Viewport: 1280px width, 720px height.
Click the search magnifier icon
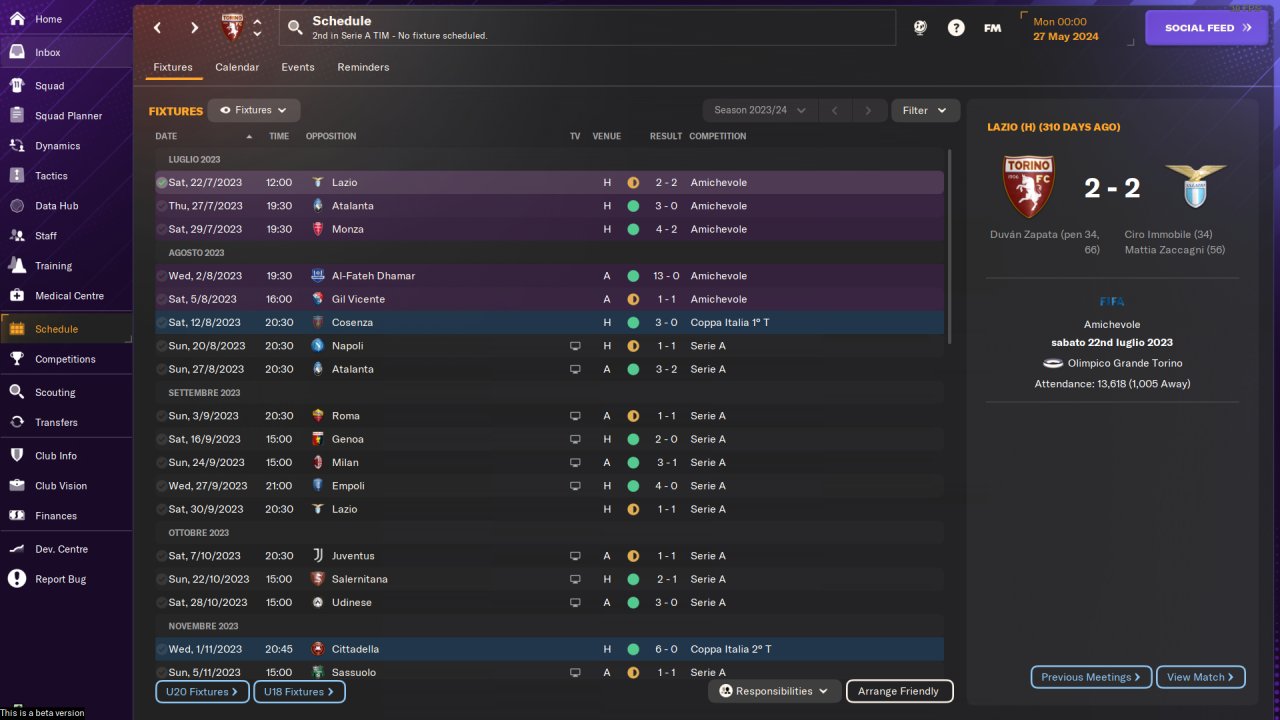click(295, 28)
